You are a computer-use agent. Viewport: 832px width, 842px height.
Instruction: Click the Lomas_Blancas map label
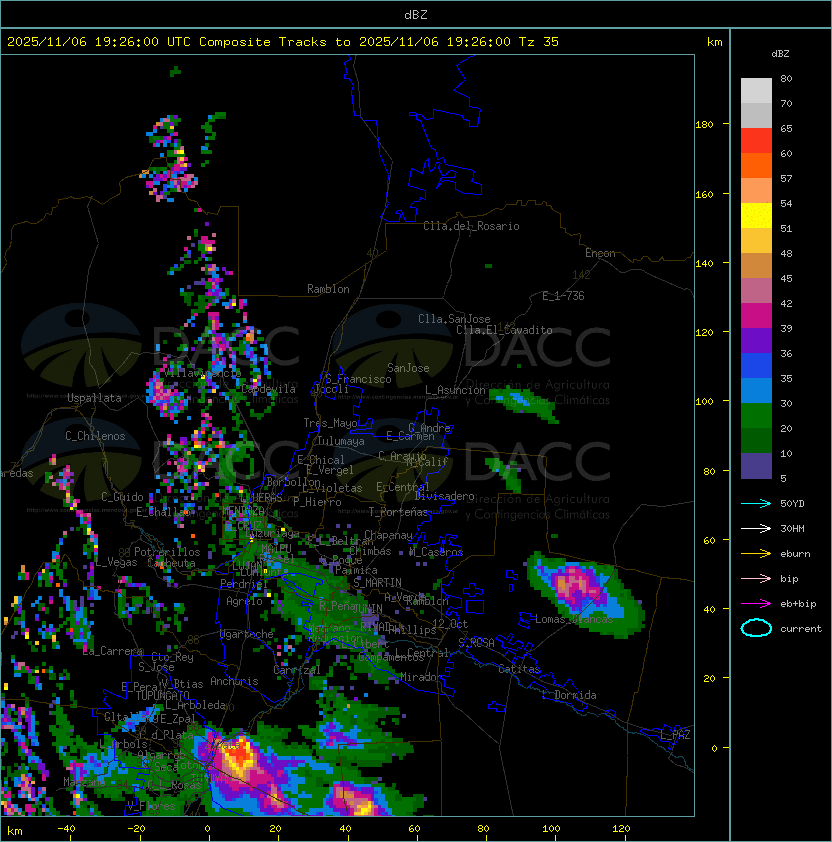[x=574, y=619]
